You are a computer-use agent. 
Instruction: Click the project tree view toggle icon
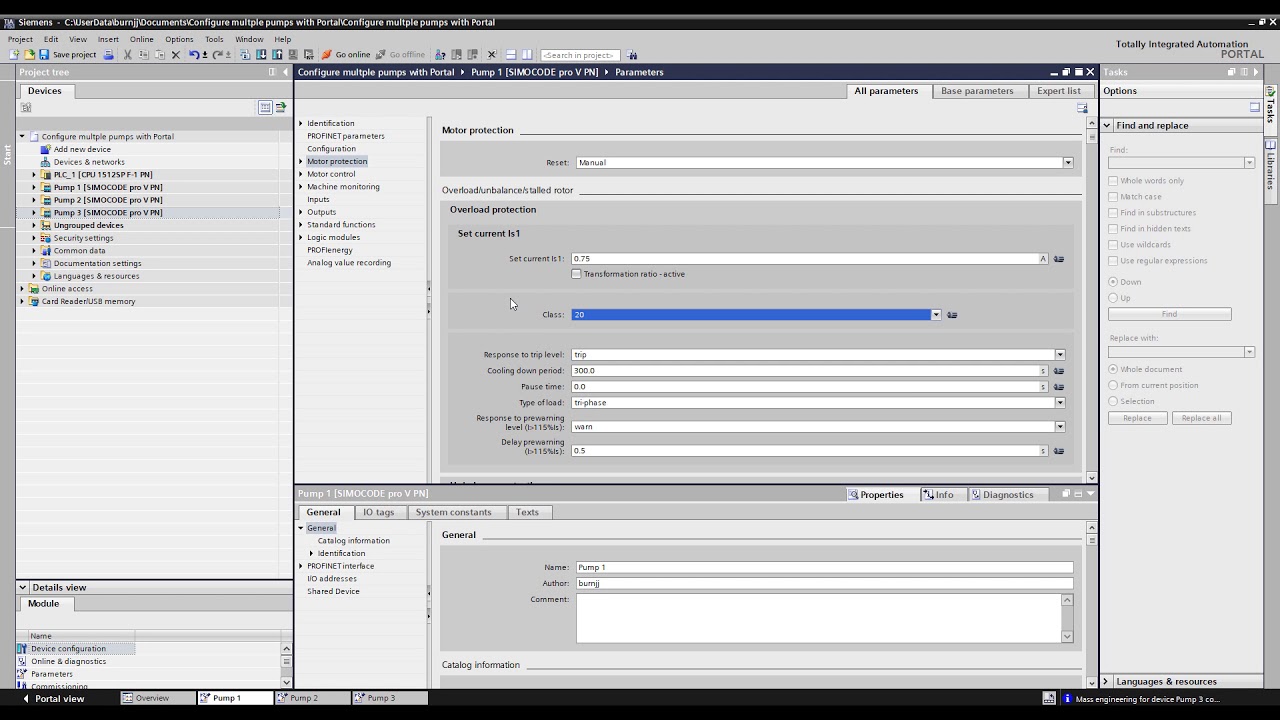pos(265,107)
